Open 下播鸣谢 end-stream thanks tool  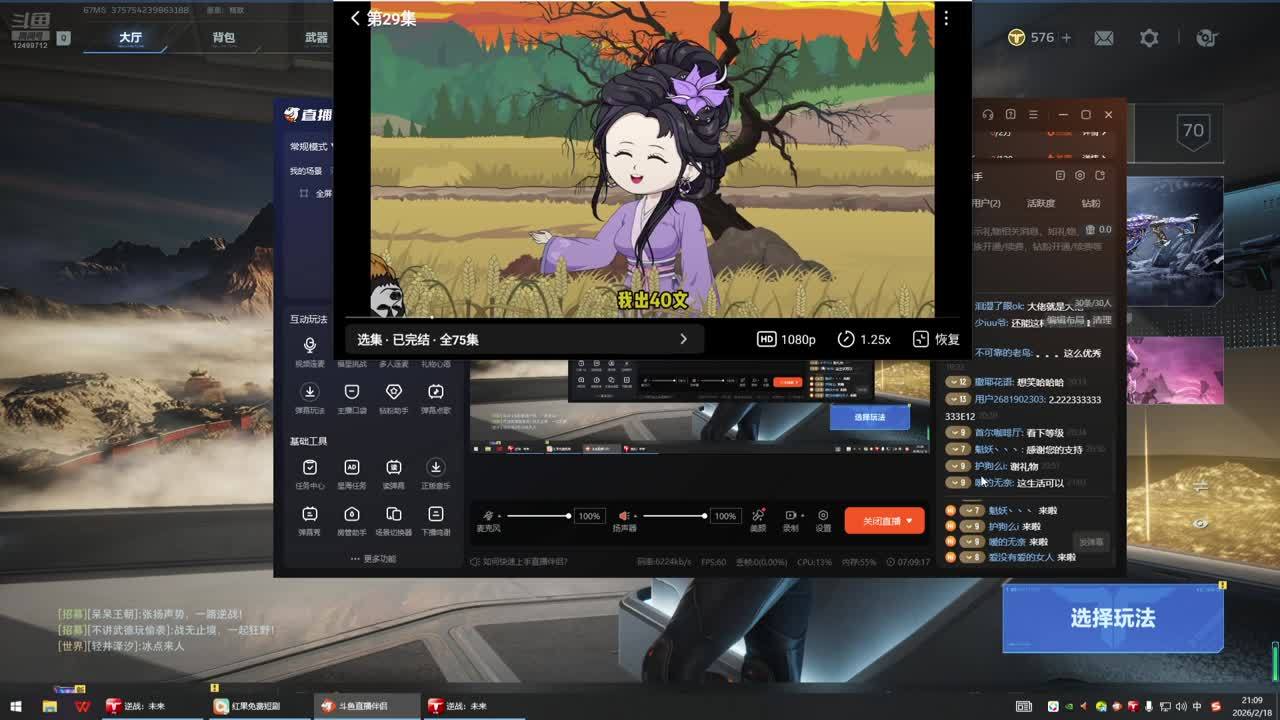pos(436,520)
